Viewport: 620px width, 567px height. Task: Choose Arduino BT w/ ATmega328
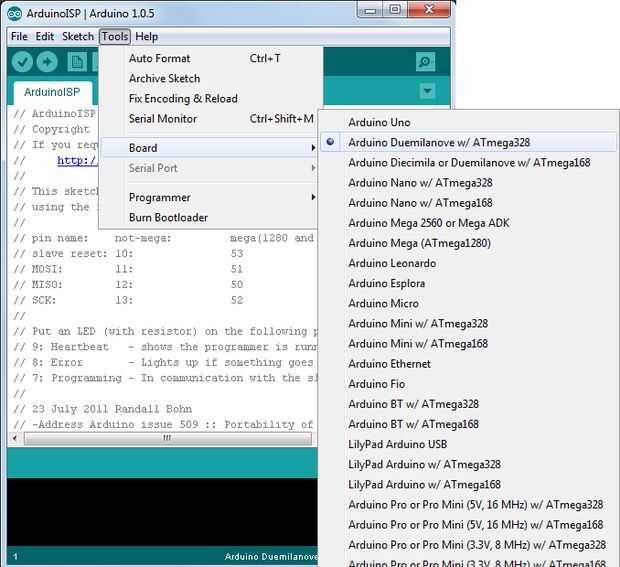coord(469,404)
